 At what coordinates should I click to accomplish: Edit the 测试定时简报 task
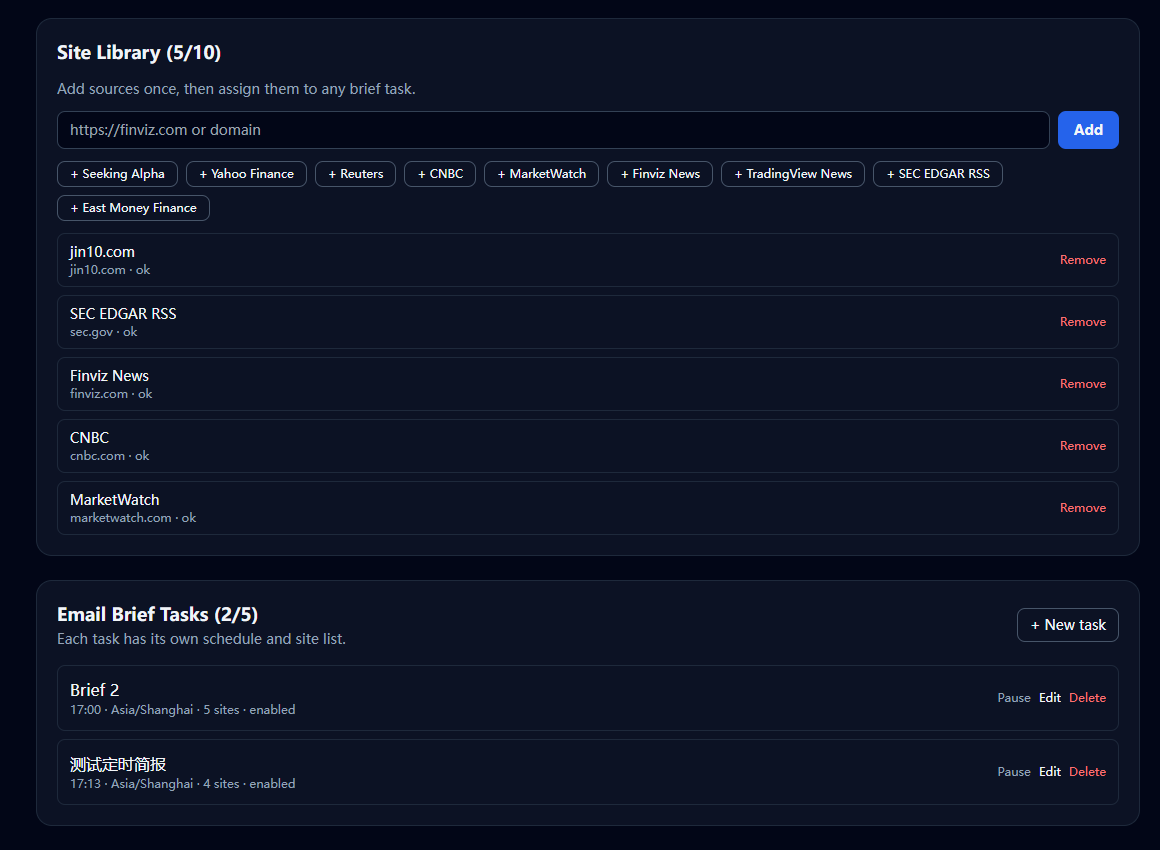[1050, 772]
